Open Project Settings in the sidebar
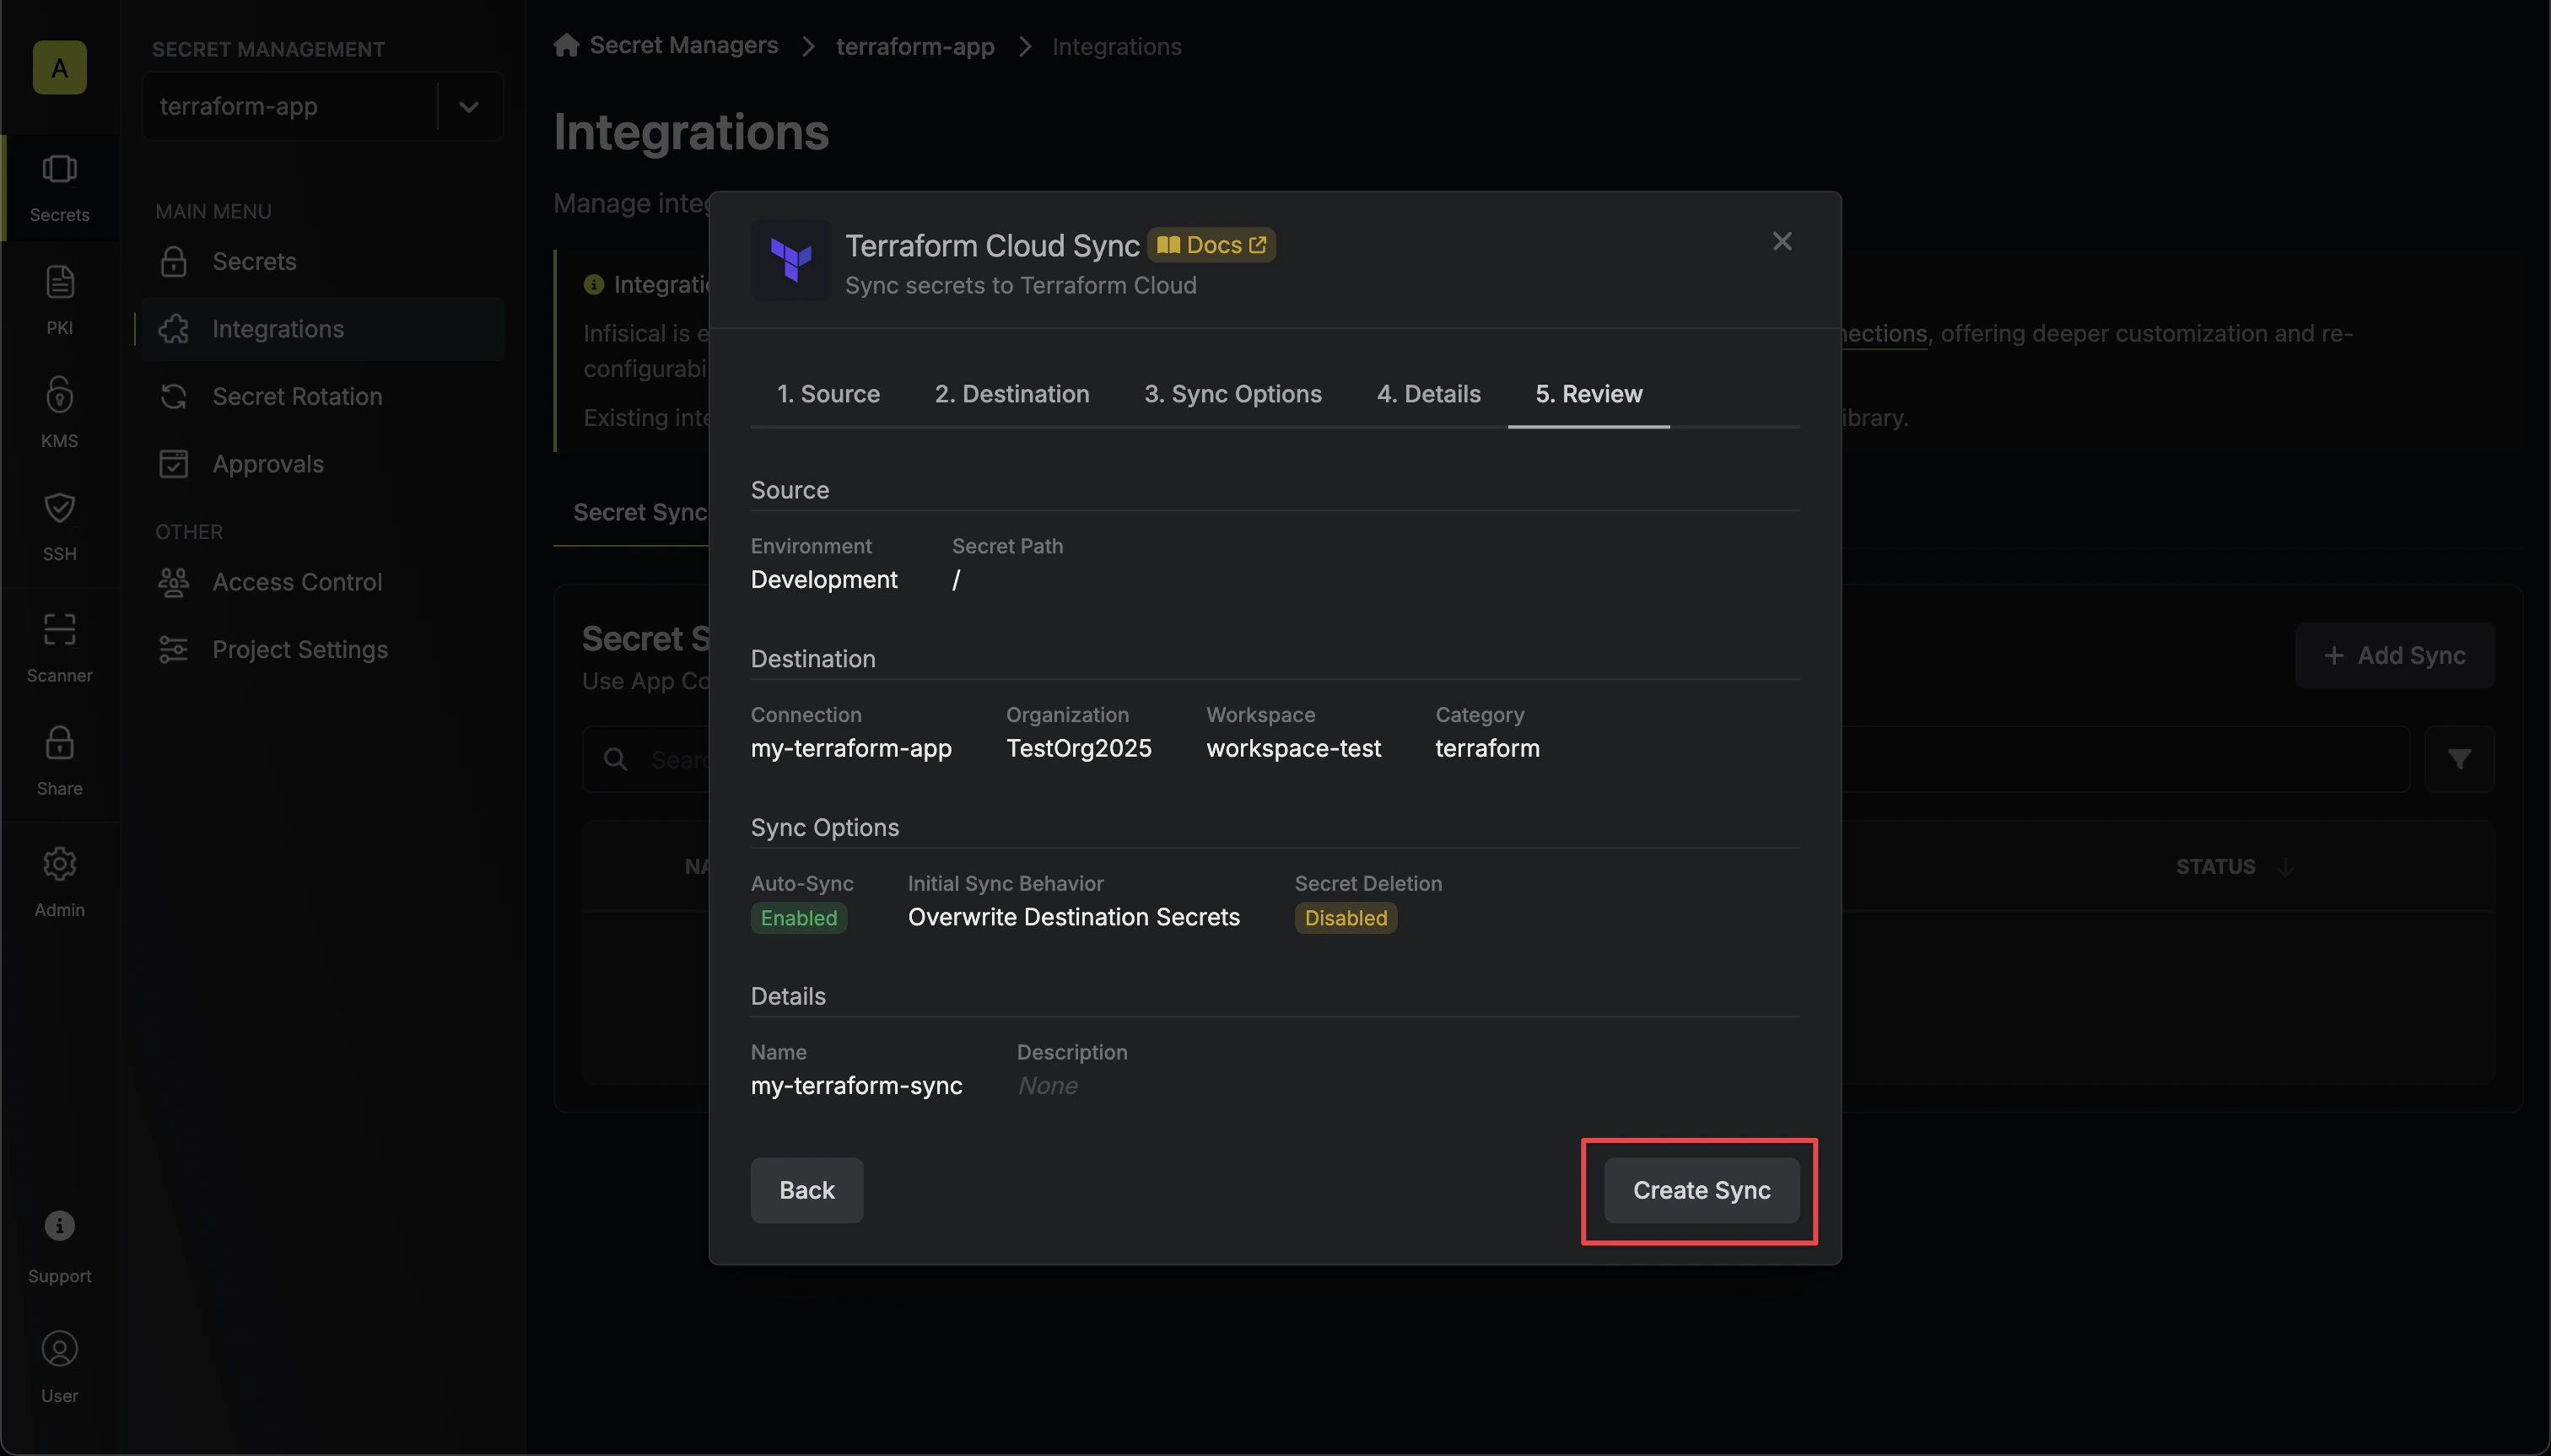The image size is (2551, 1456). tap(322, 649)
